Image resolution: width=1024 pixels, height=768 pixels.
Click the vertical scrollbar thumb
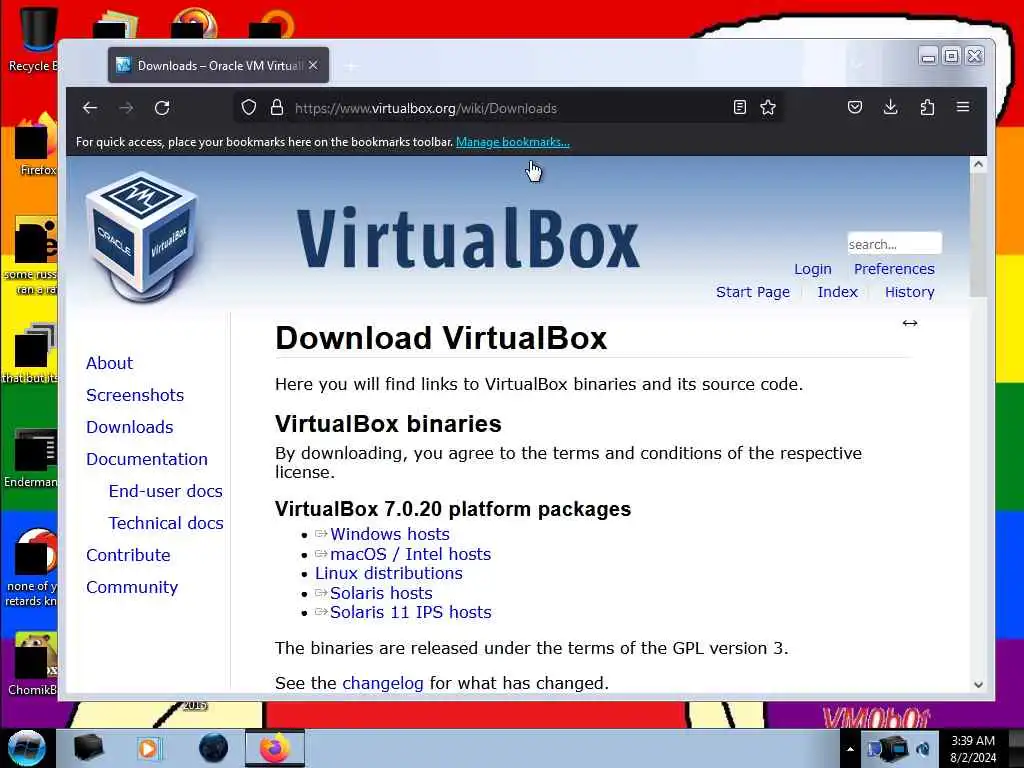978,235
